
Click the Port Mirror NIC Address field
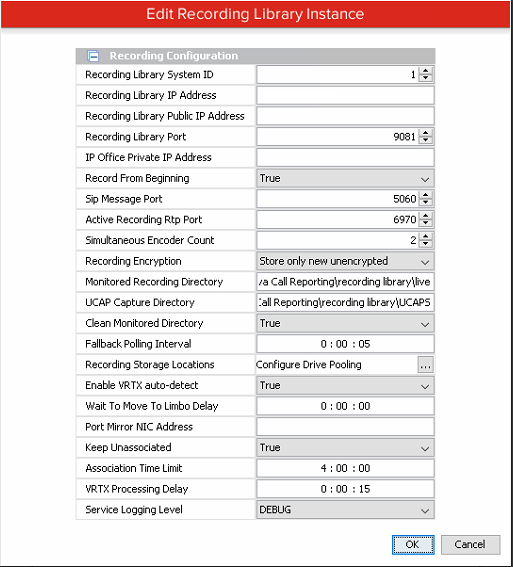click(x=345, y=427)
